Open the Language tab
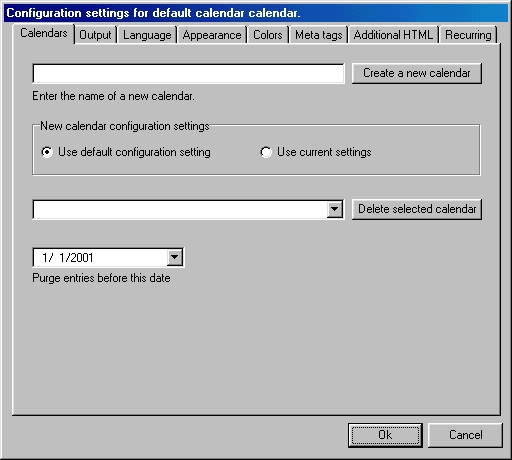This screenshot has height=460, width=512. click(147, 35)
